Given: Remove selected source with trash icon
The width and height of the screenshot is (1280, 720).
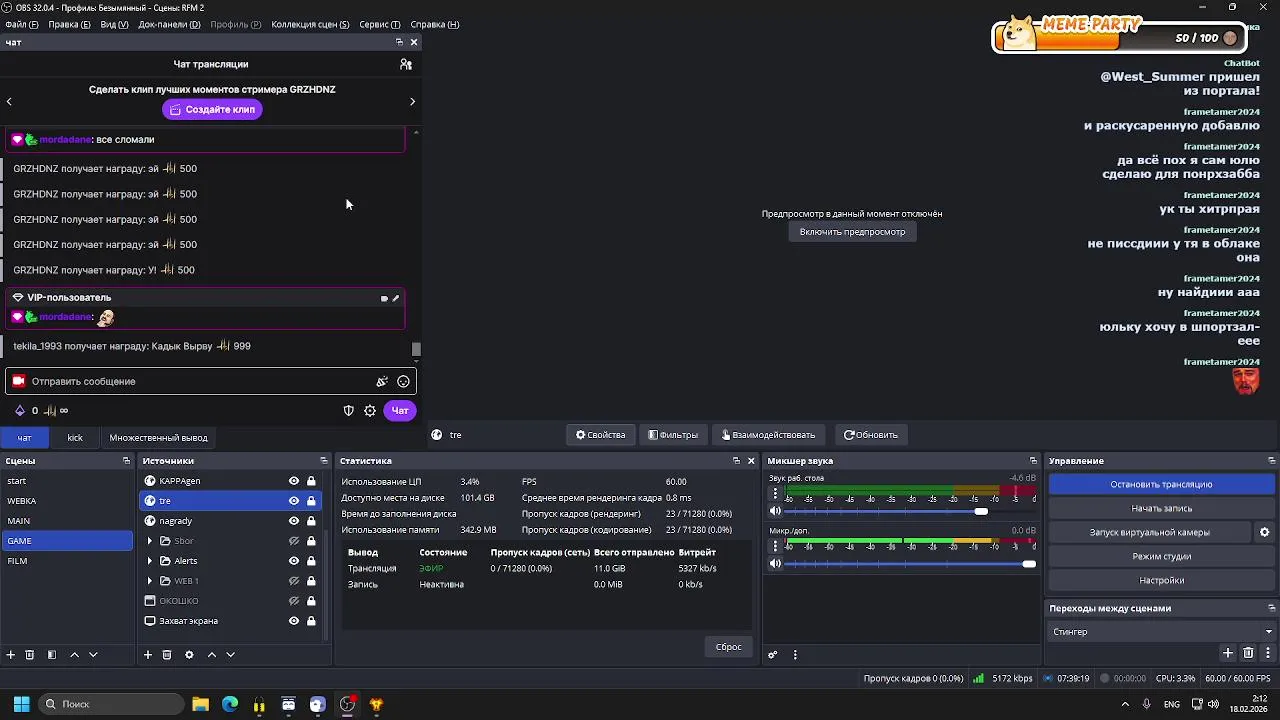Looking at the screenshot, I should tap(167, 654).
